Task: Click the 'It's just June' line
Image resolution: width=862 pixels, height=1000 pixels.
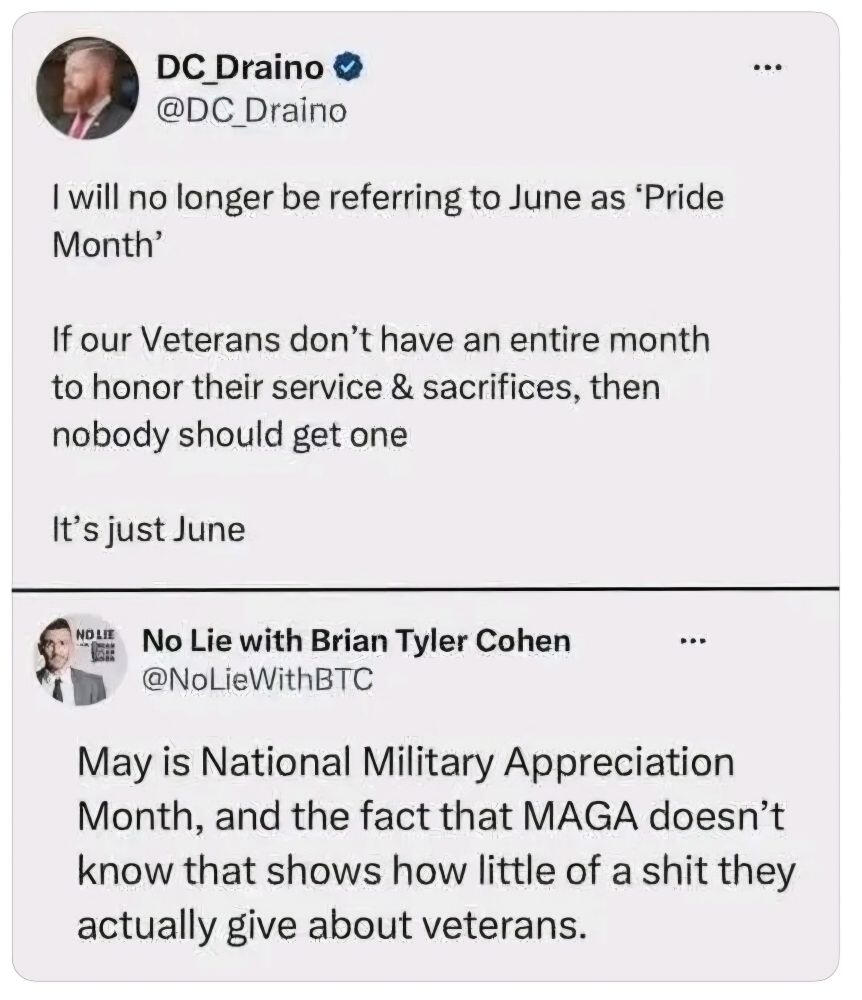Action: coord(149,530)
